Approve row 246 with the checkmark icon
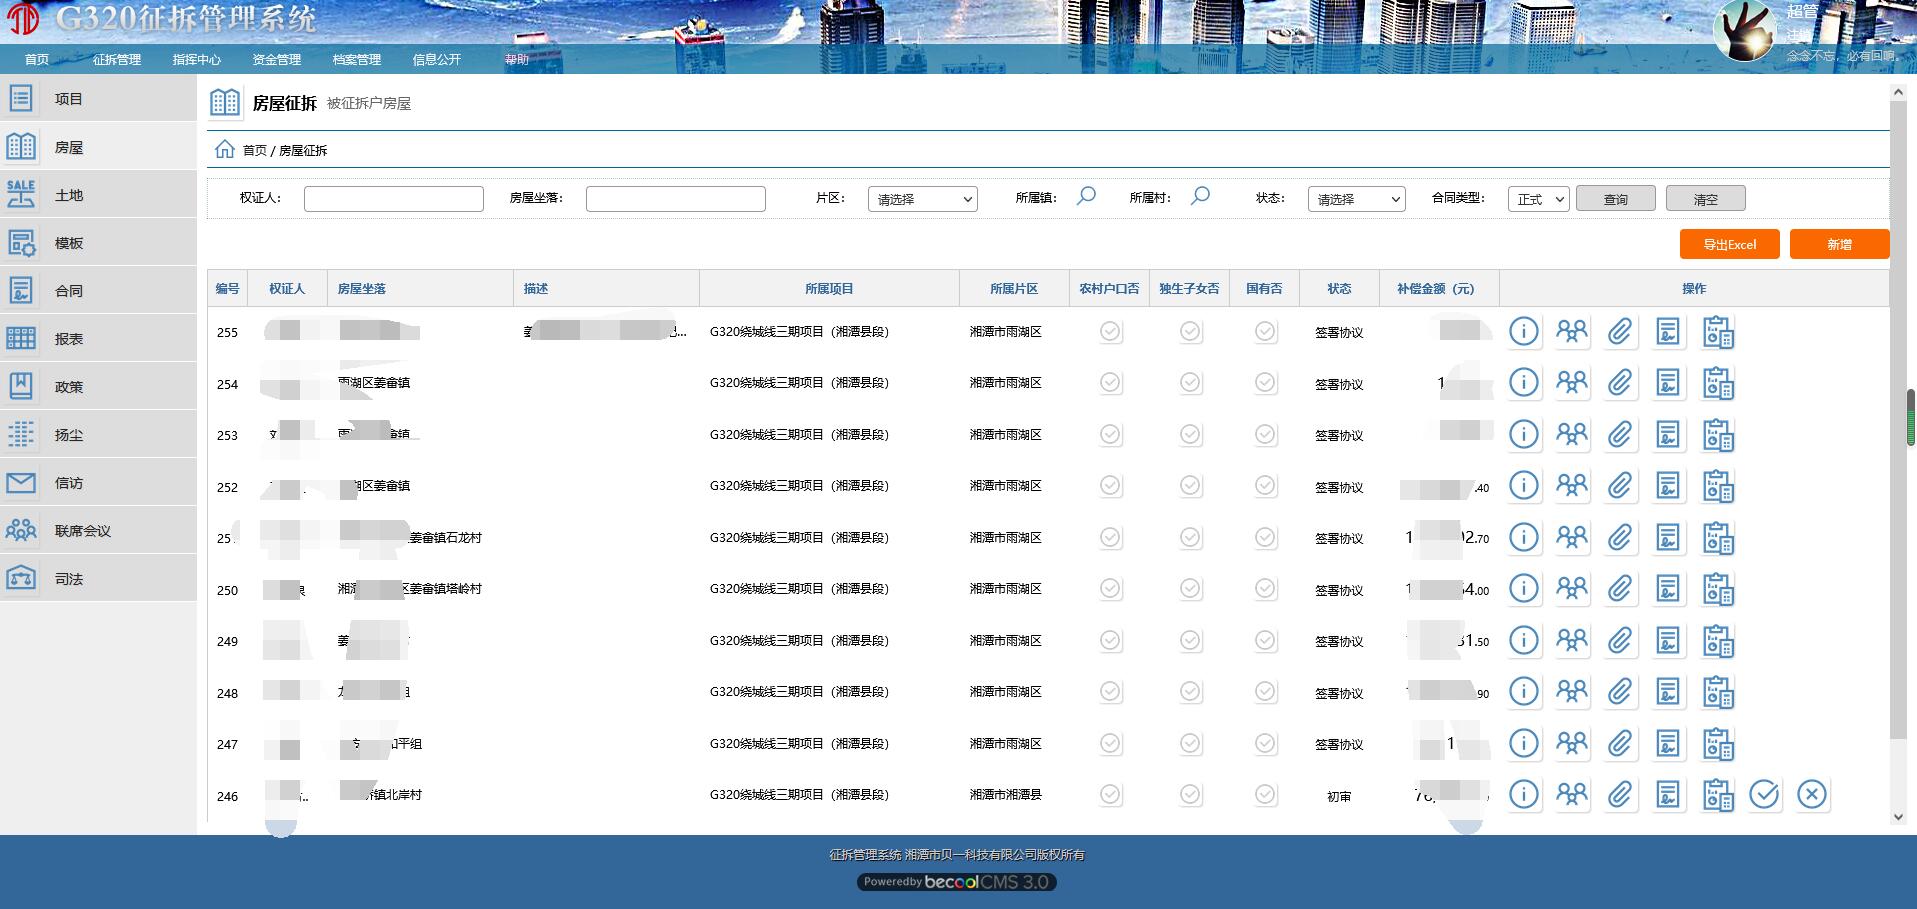Image resolution: width=1917 pixels, height=909 pixels. click(1764, 795)
